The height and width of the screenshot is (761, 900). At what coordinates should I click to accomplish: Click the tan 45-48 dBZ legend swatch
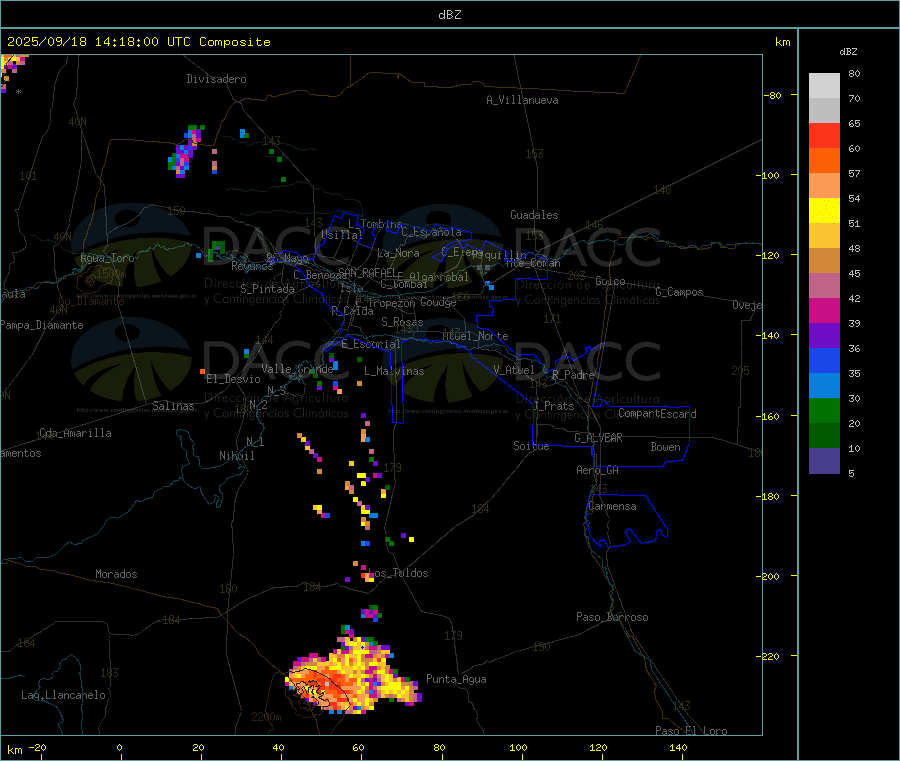click(x=824, y=261)
